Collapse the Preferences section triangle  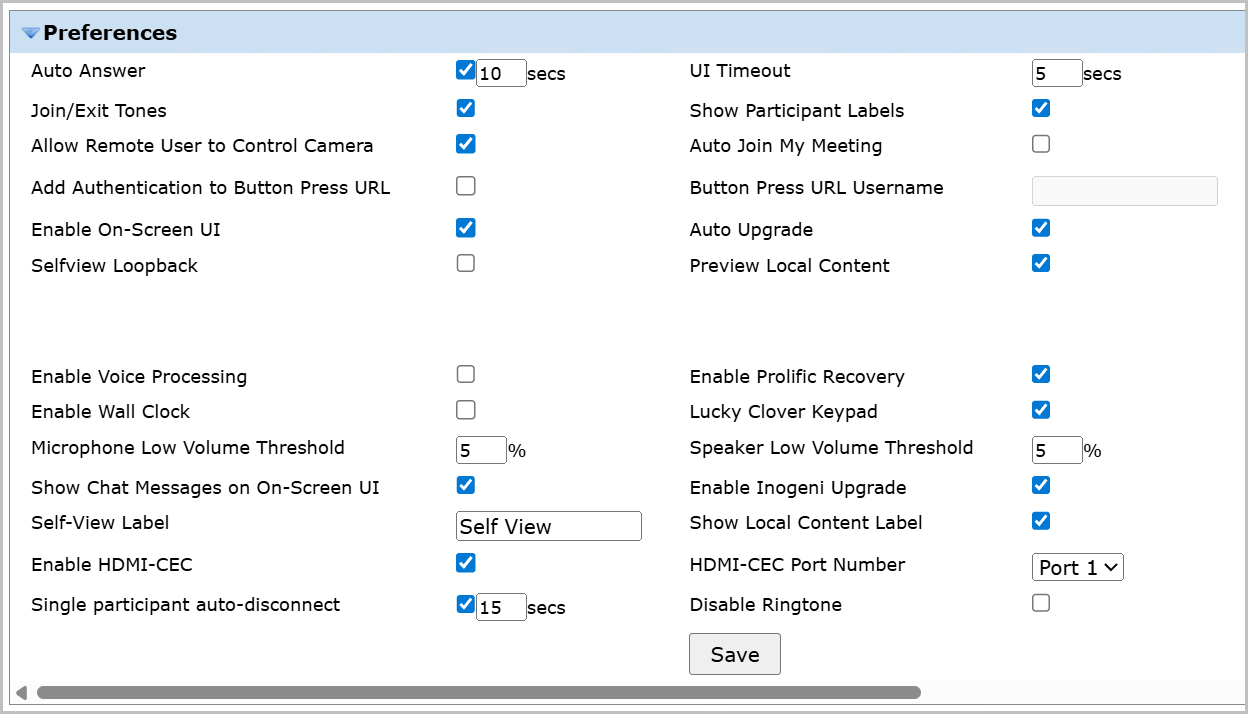[31, 33]
